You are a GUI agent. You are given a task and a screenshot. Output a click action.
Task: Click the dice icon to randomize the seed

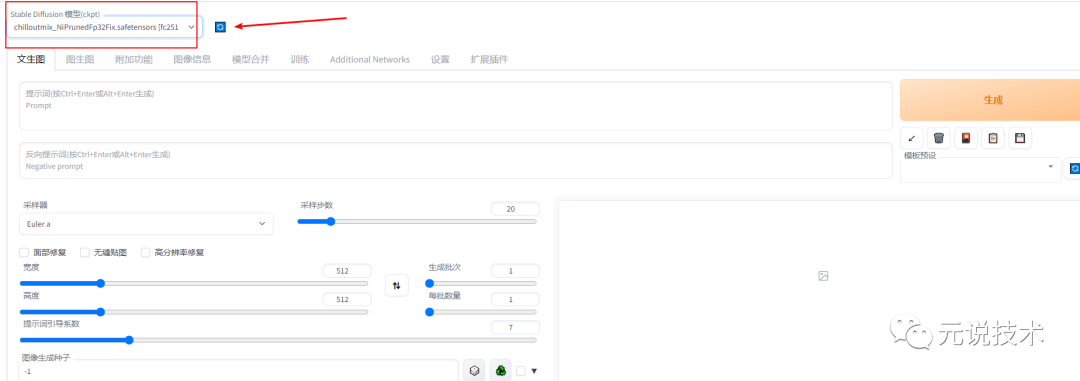click(474, 371)
